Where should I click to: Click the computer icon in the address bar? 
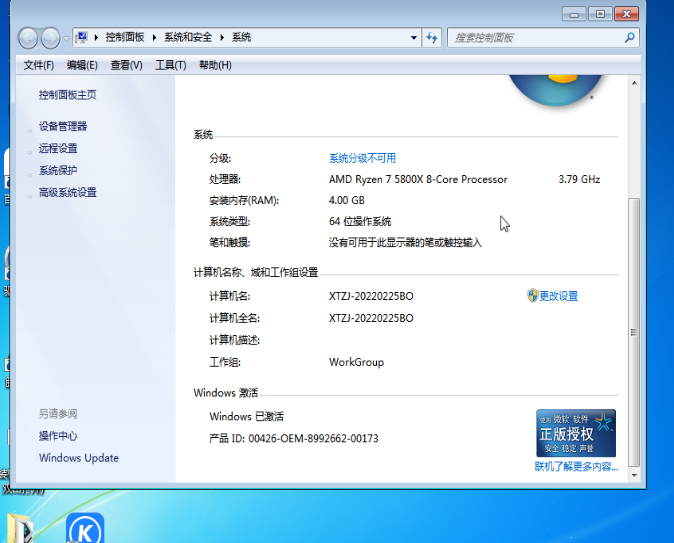pyautogui.click(x=83, y=38)
